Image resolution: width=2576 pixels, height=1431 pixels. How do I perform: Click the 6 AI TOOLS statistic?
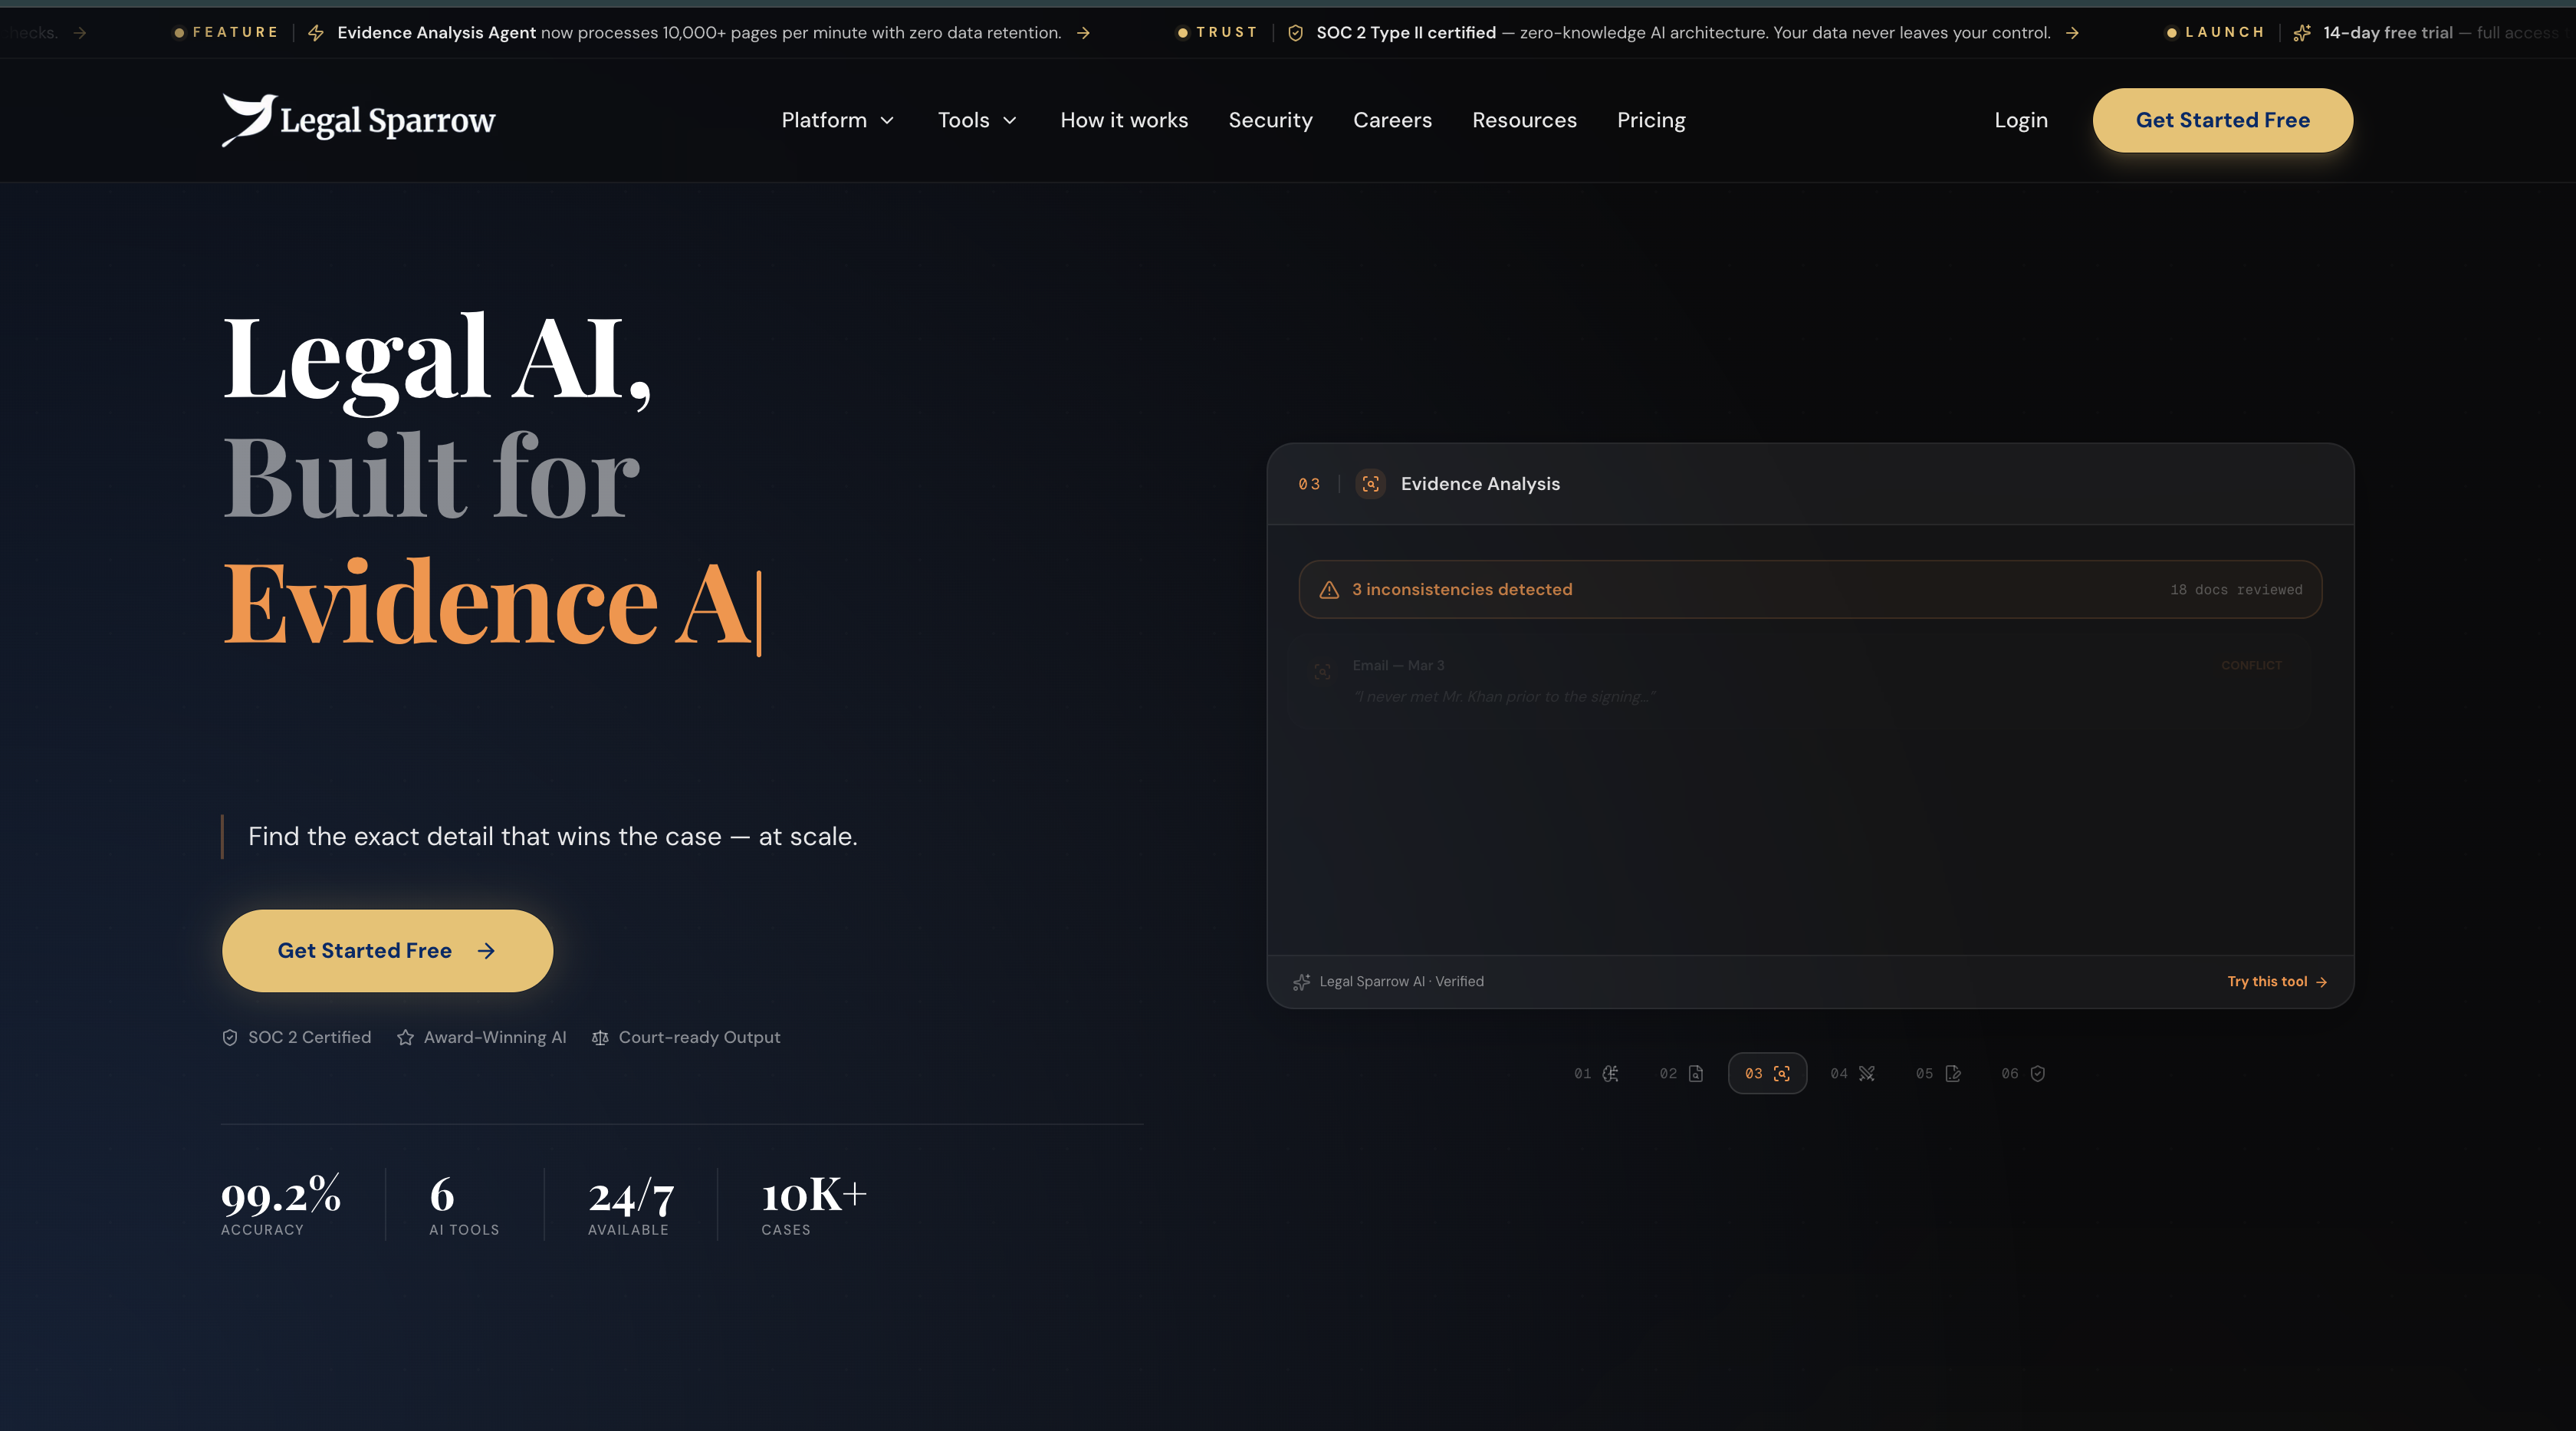[464, 1205]
